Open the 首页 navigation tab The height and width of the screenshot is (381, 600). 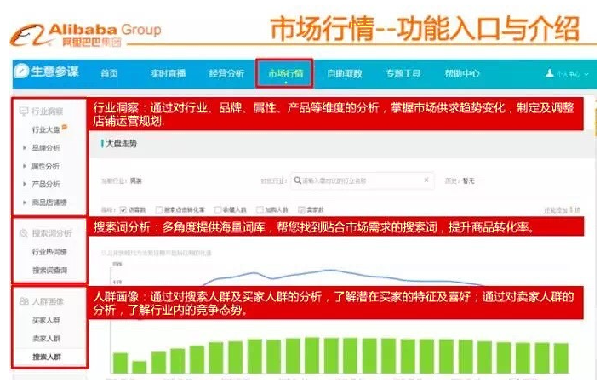coord(109,73)
